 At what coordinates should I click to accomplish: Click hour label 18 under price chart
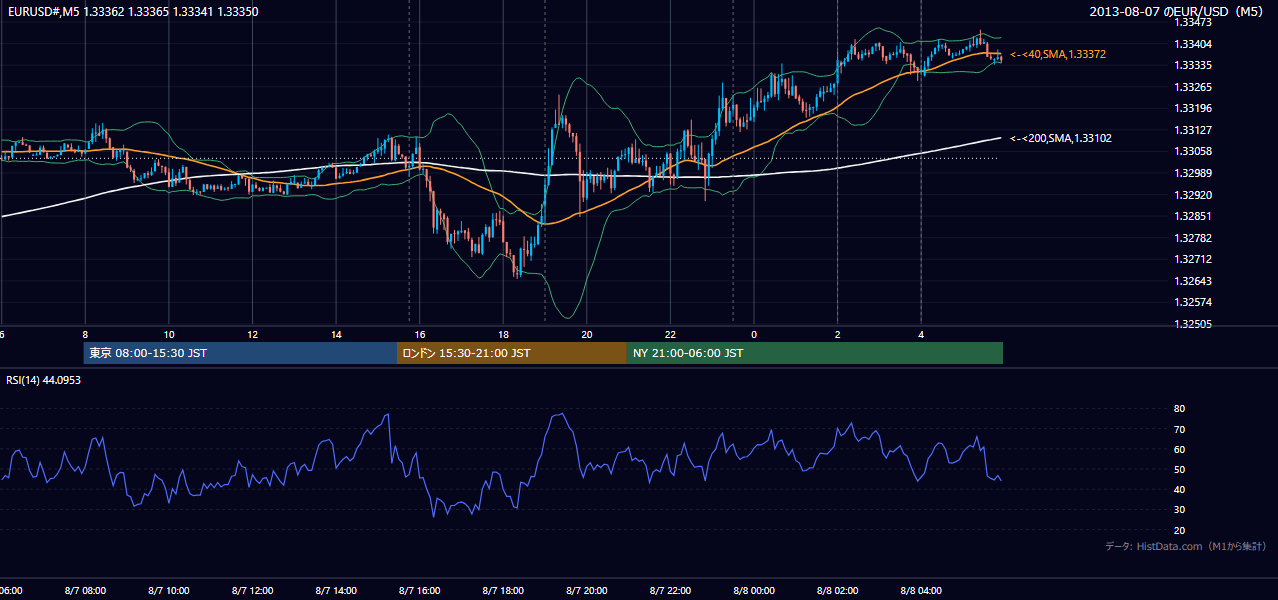(503, 335)
